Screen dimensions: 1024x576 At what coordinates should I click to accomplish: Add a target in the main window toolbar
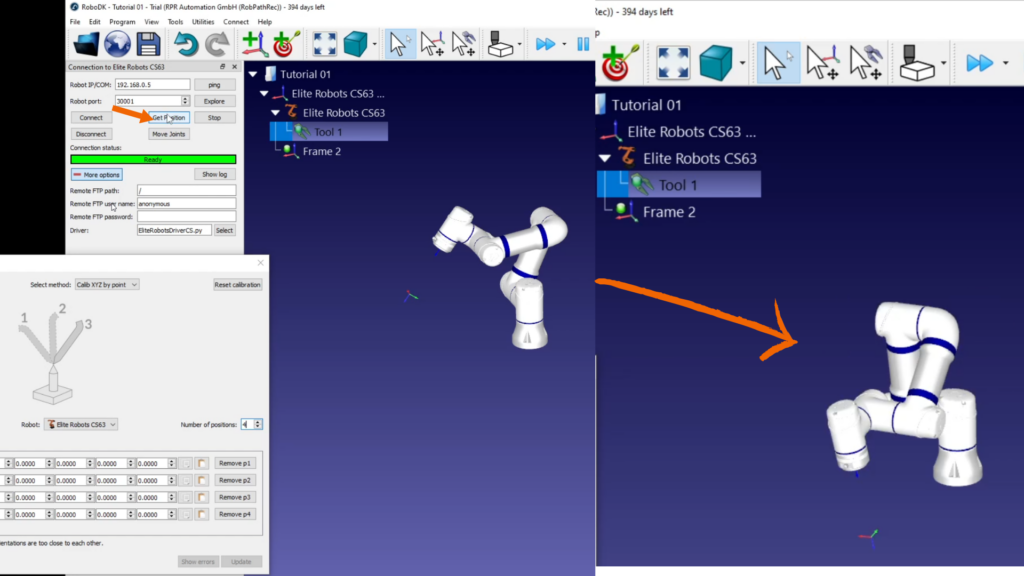pos(285,44)
